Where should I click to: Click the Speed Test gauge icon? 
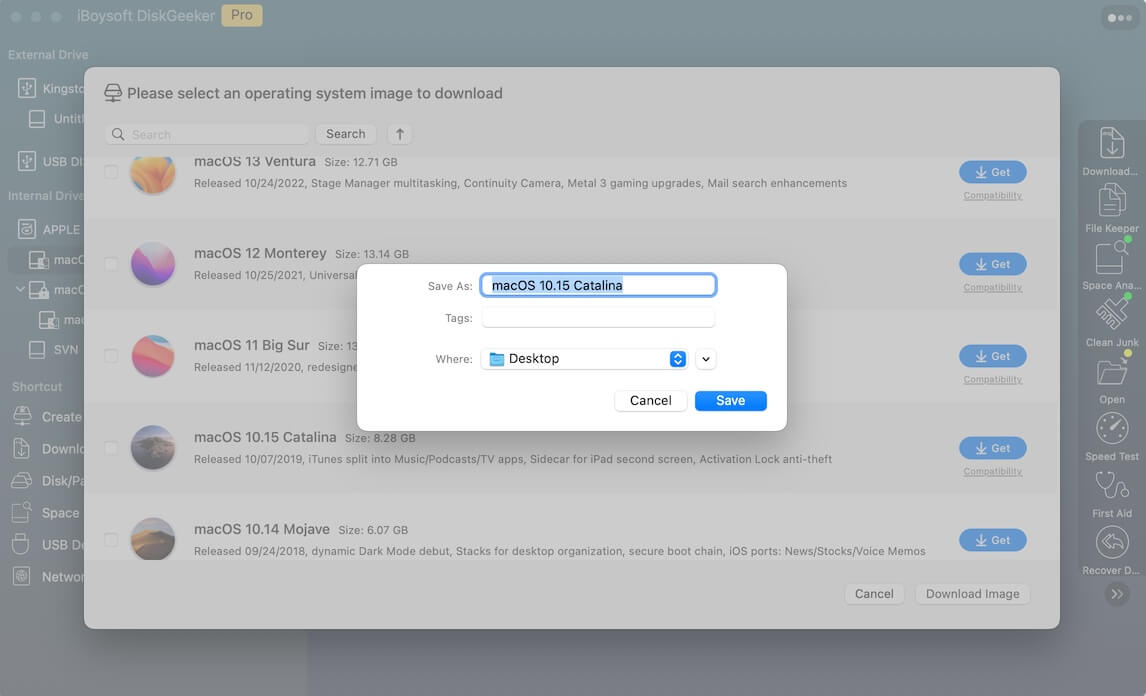point(1111,429)
